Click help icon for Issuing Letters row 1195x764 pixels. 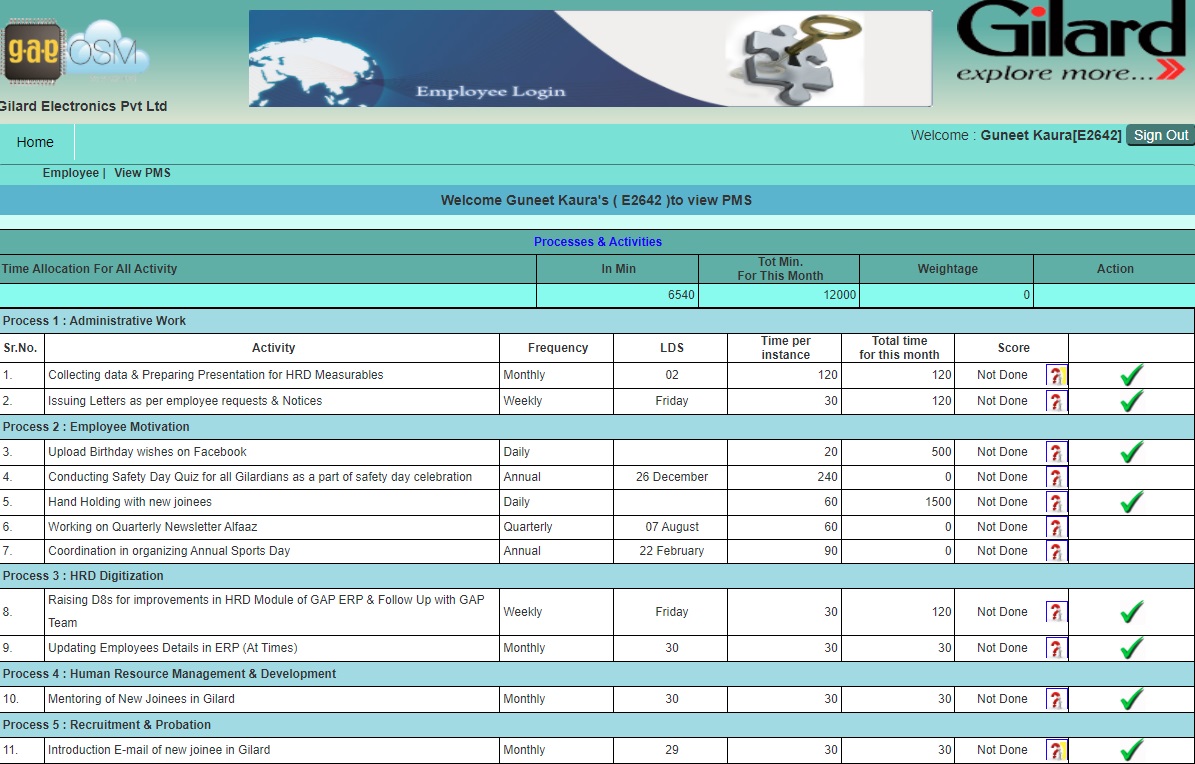[x=1056, y=402]
